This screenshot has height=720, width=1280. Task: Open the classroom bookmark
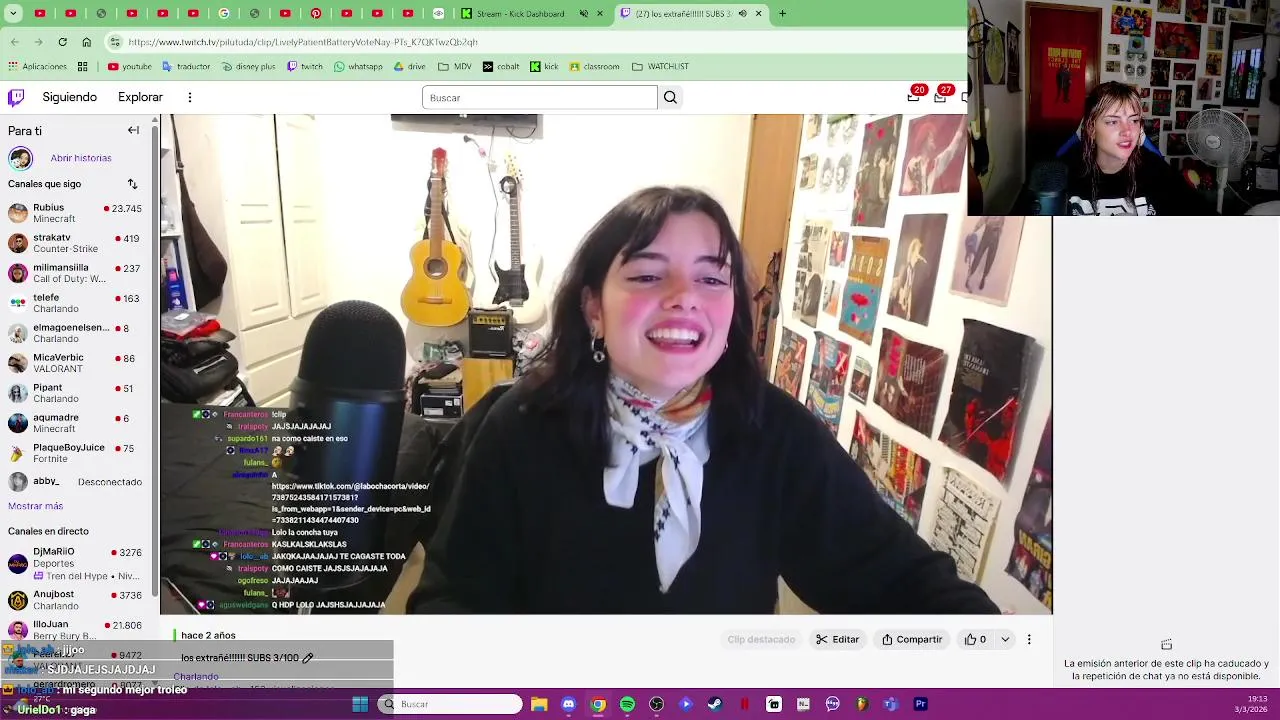coord(594,67)
